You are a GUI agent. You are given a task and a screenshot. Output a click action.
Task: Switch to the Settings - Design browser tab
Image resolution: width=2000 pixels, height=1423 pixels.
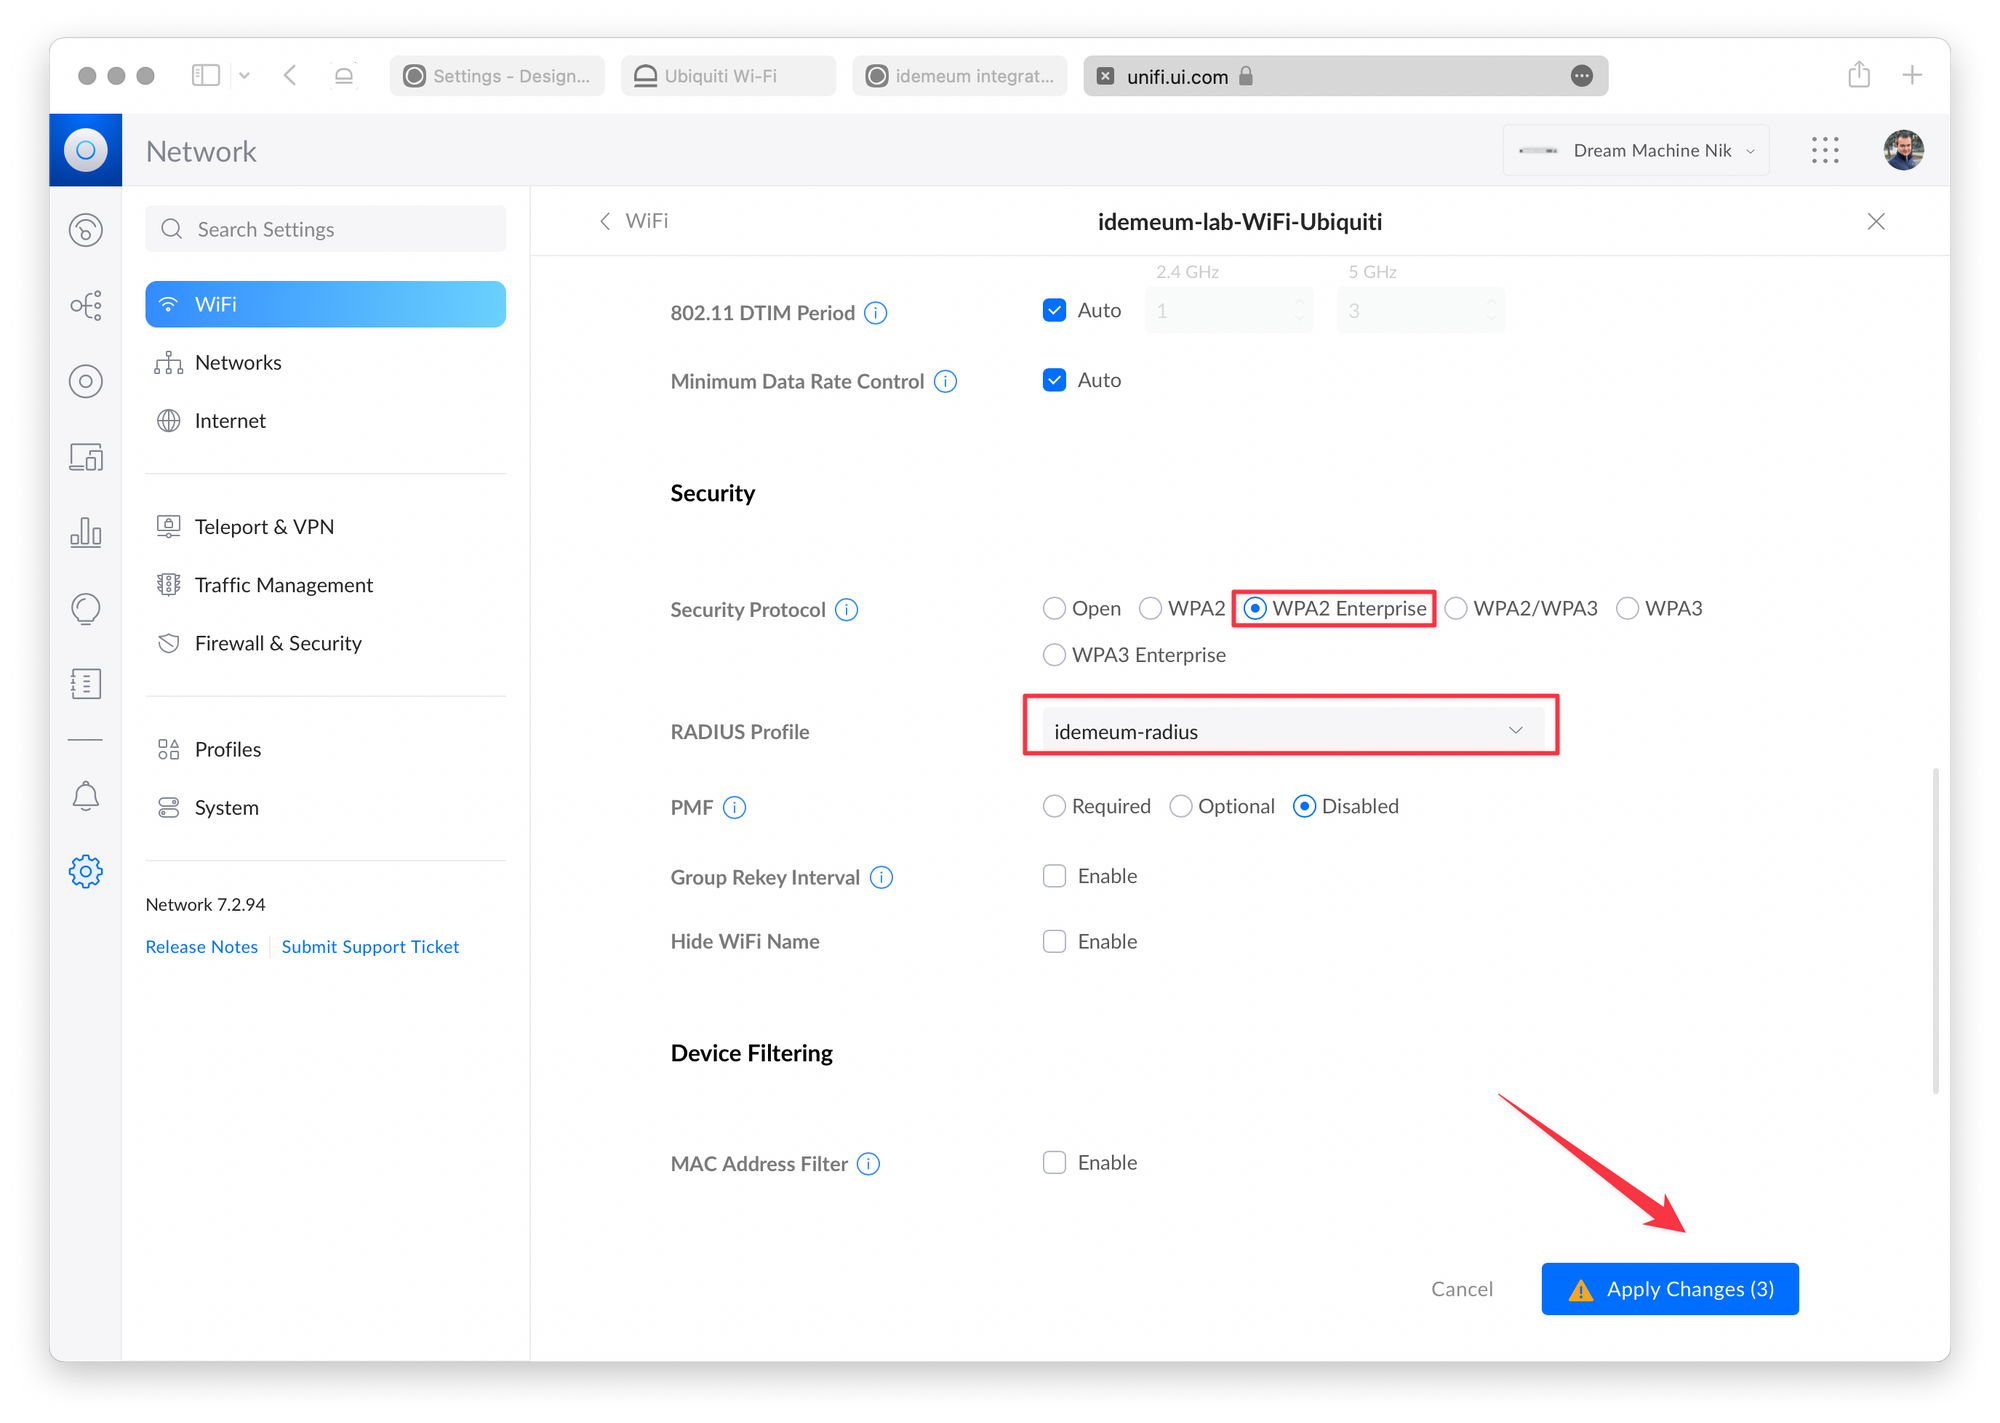497,76
